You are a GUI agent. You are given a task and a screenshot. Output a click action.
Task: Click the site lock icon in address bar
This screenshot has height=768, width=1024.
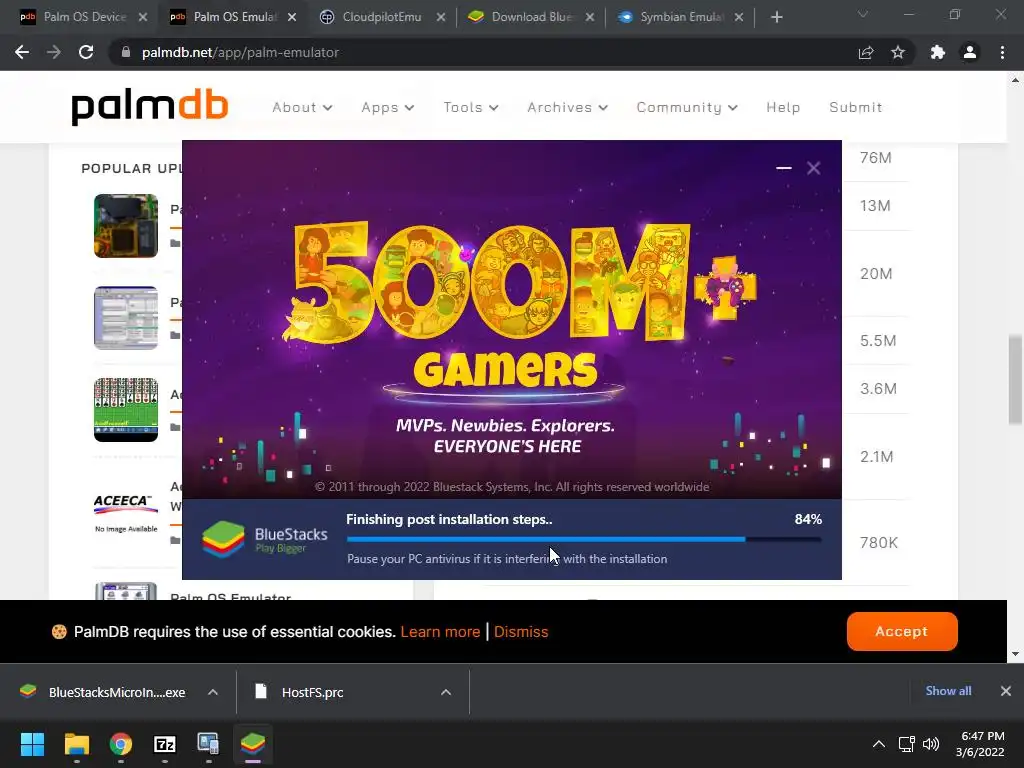(x=125, y=52)
